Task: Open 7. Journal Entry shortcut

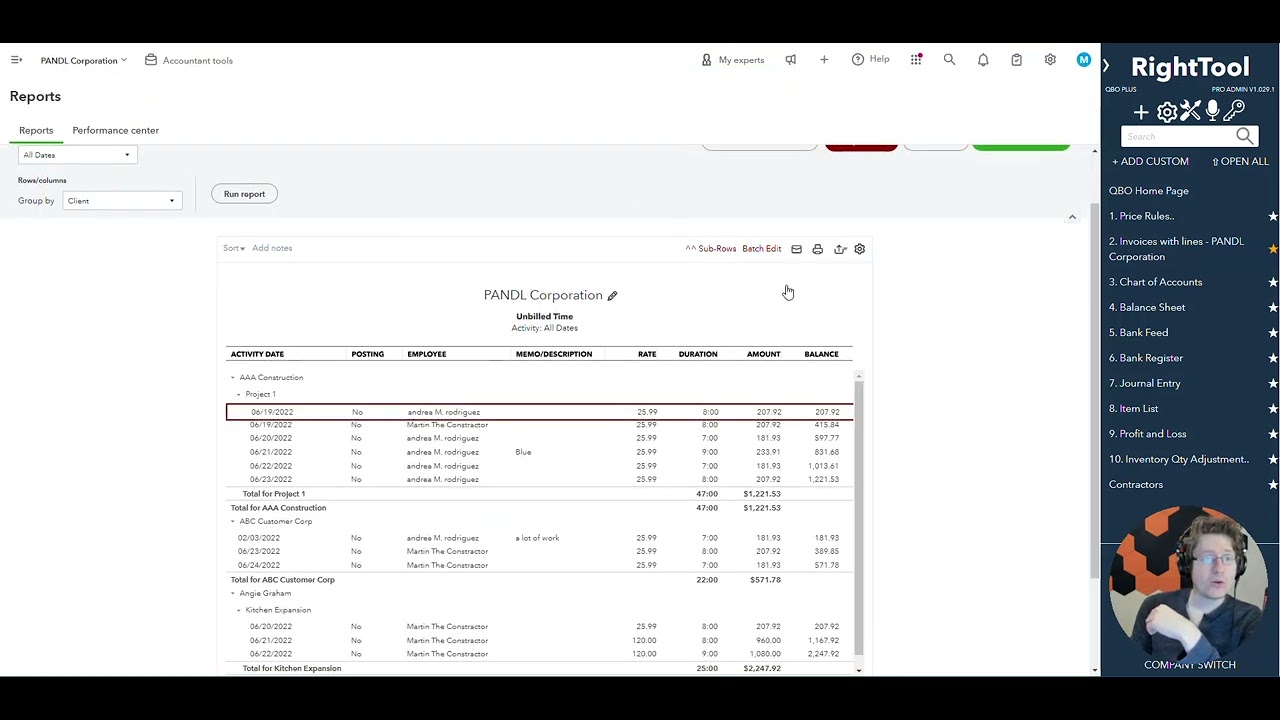Action: tap(1144, 383)
